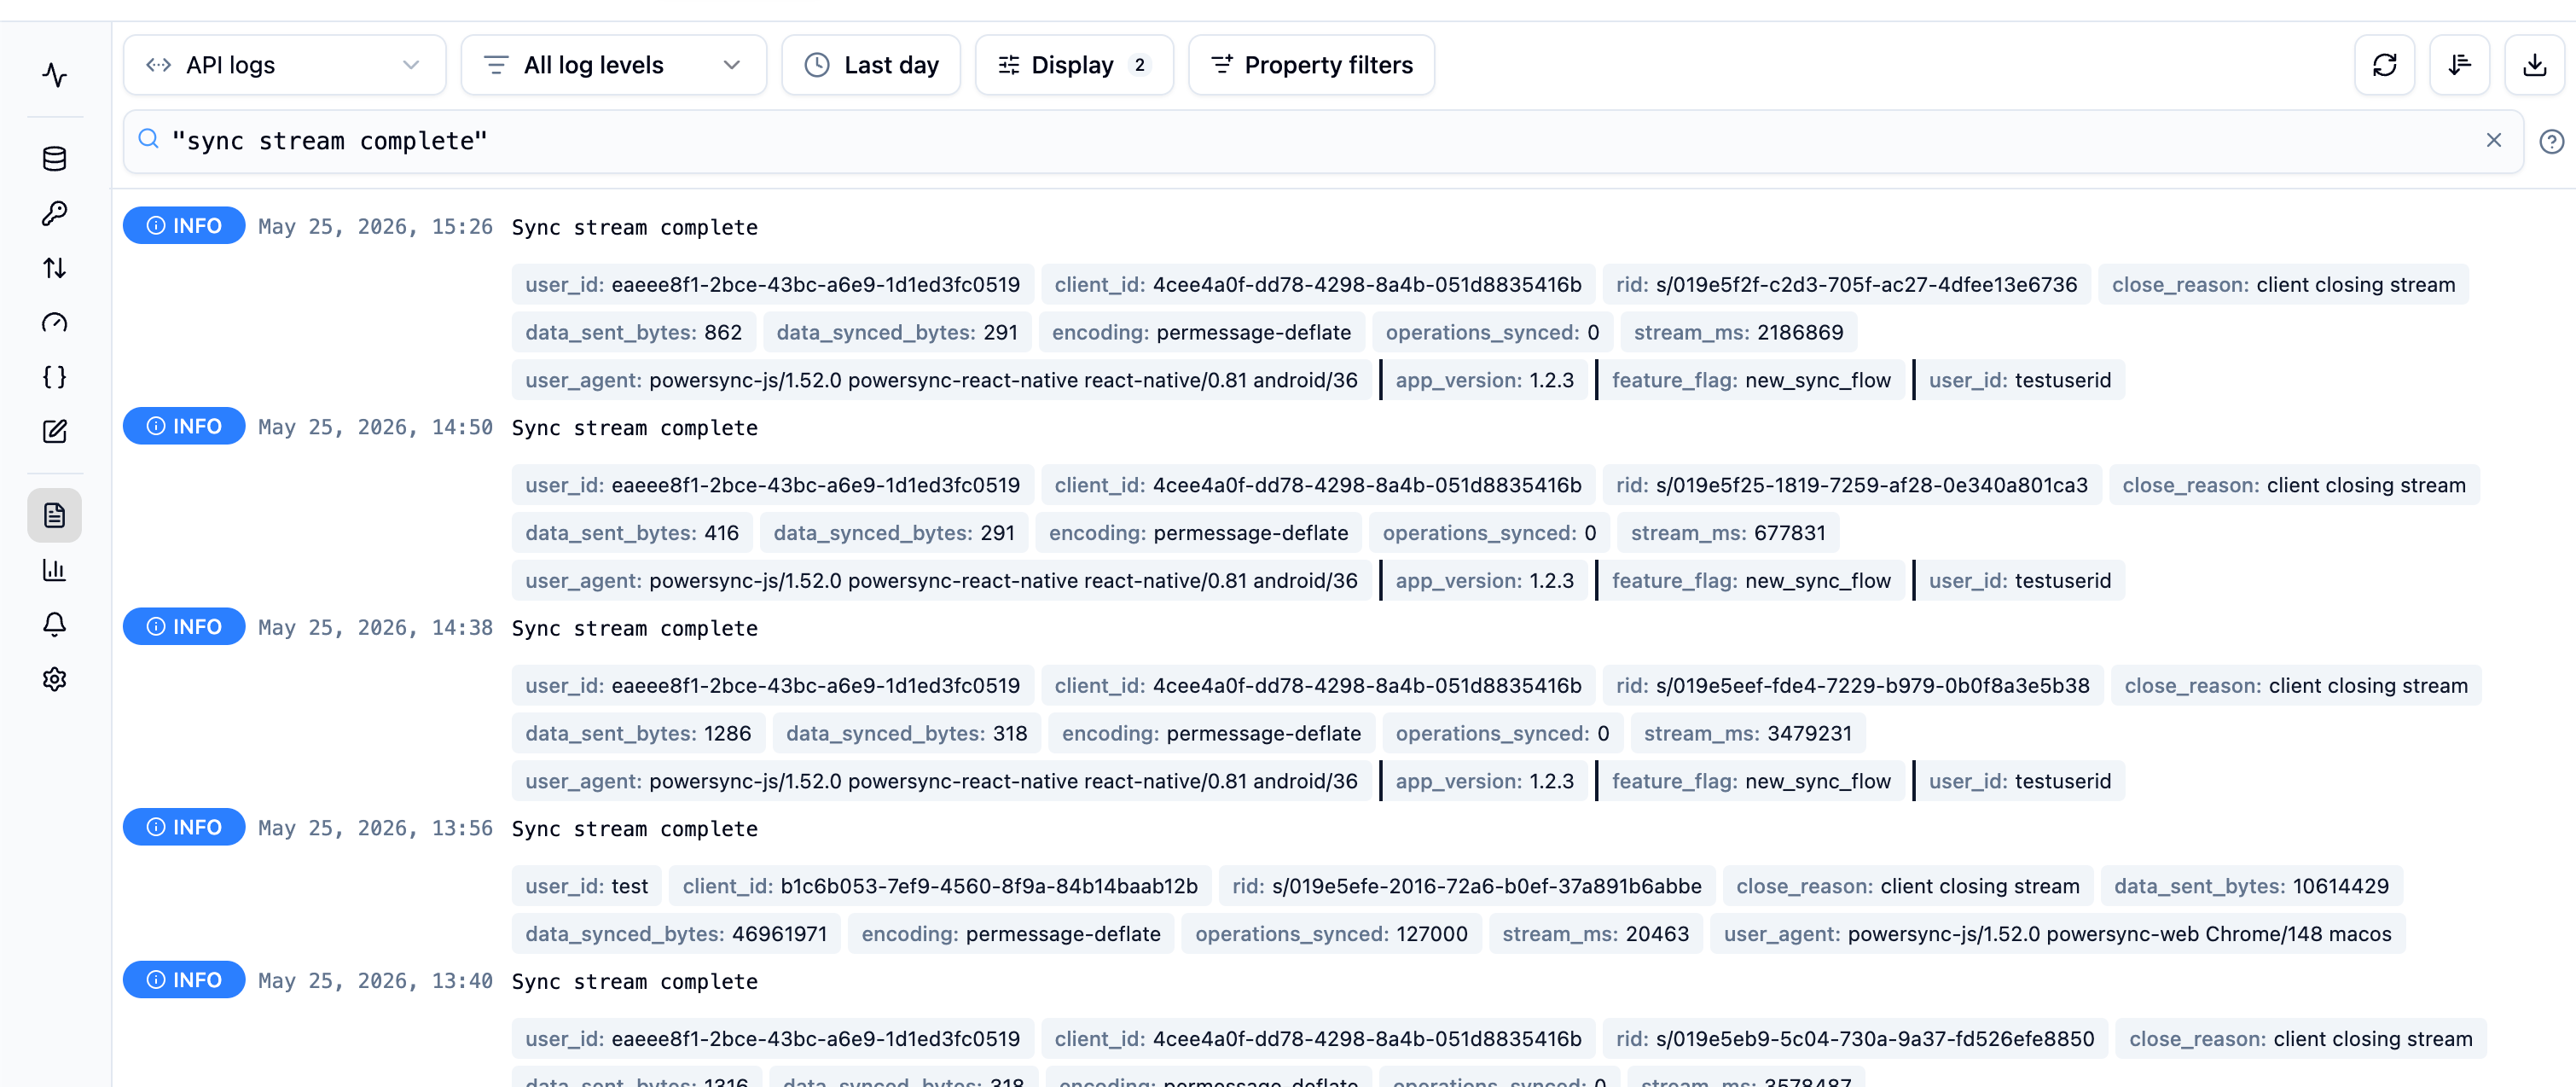Click the stream_ms: 2186869 property chip
The image size is (2576, 1087).
pos(1738,332)
